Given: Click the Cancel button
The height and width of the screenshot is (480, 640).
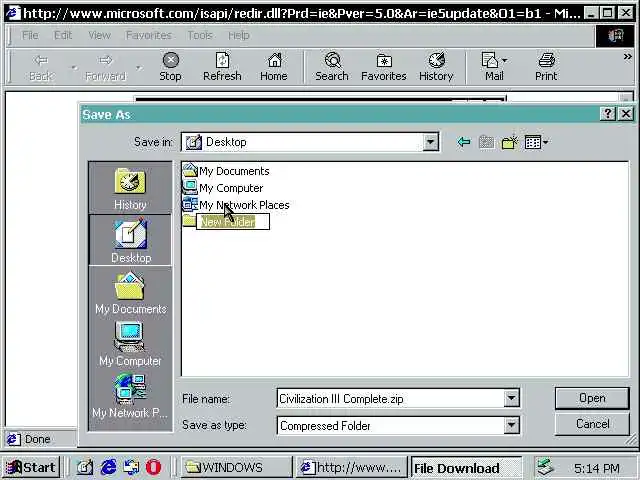Looking at the screenshot, I should tap(592, 424).
